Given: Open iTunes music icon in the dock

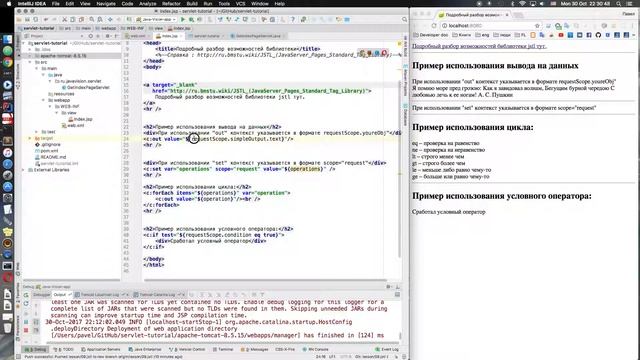Looking at the screenshot, I should coord(8,153).
